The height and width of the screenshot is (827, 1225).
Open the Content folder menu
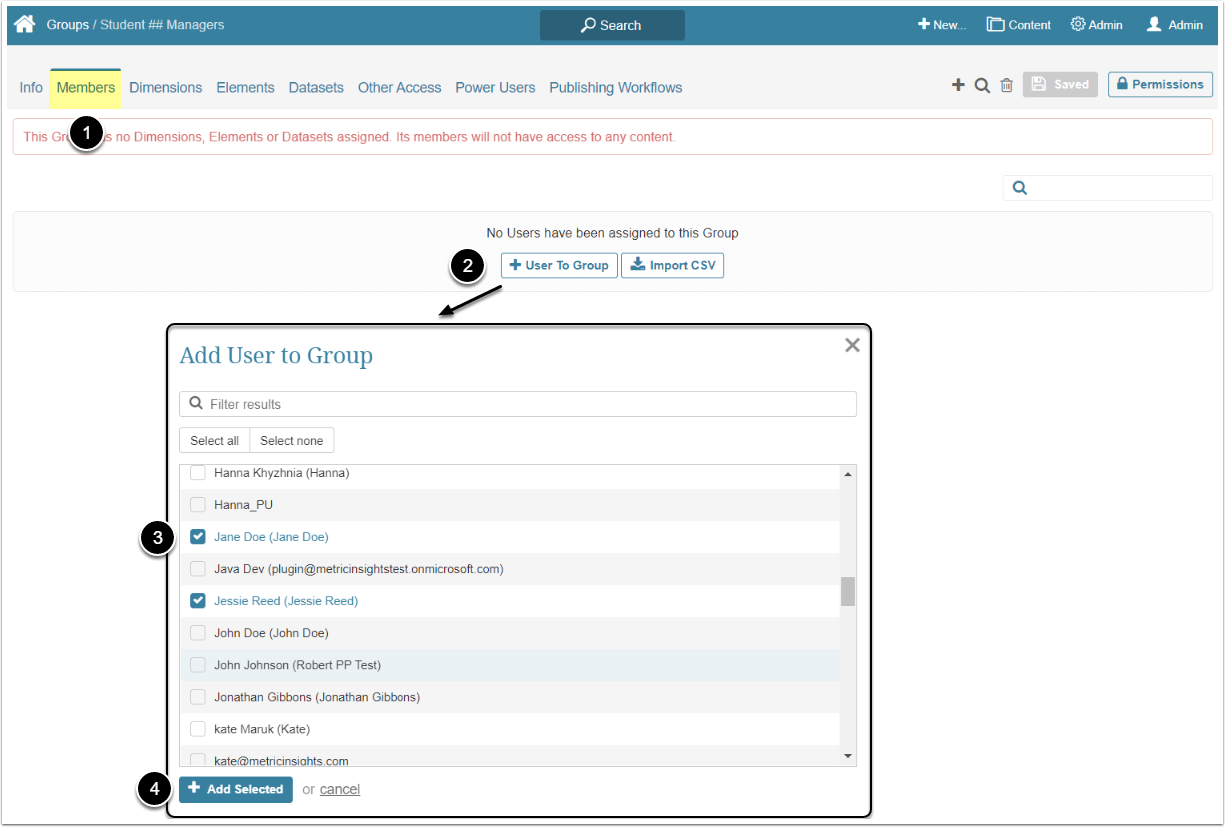click(x=1018, y=25)
